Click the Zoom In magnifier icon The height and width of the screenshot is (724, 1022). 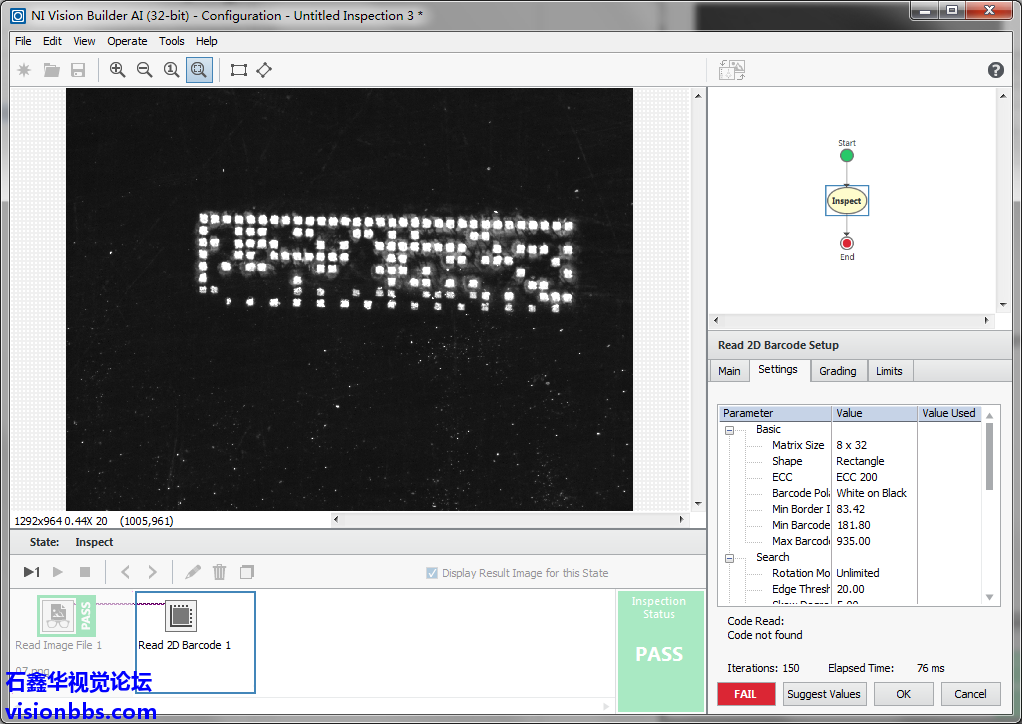pos(118,70)
